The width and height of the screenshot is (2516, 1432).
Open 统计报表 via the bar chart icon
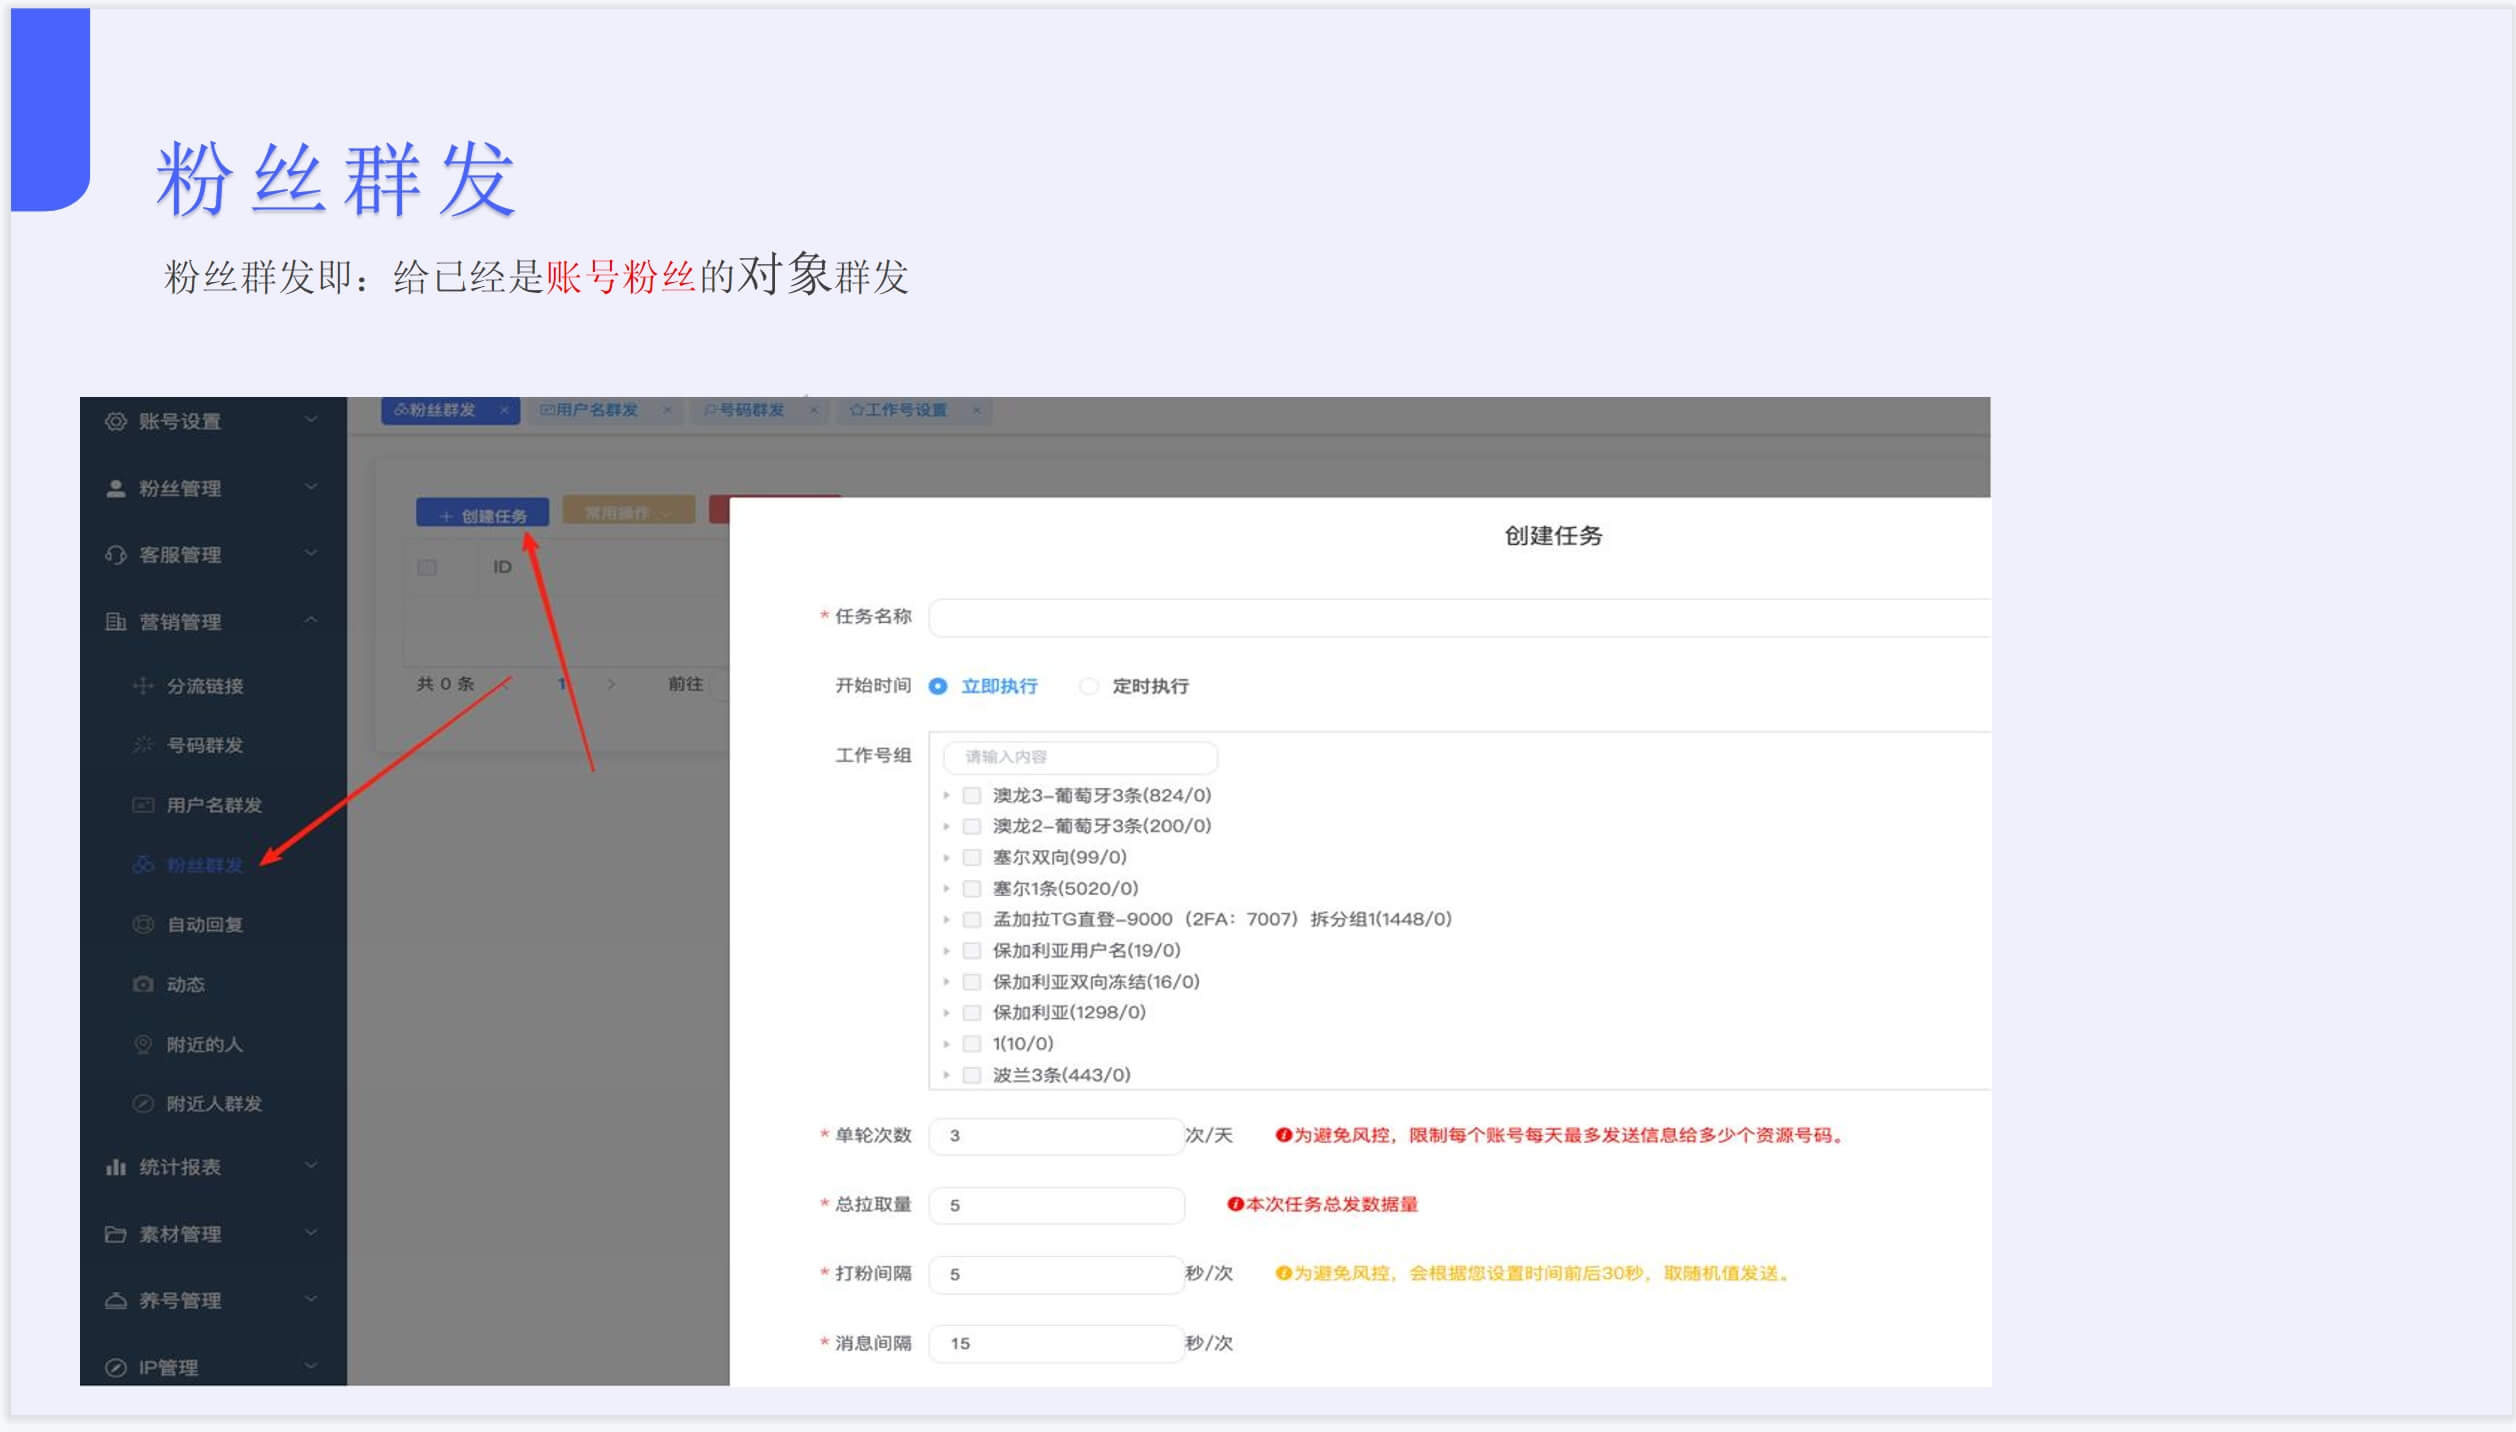(118, 1166)
